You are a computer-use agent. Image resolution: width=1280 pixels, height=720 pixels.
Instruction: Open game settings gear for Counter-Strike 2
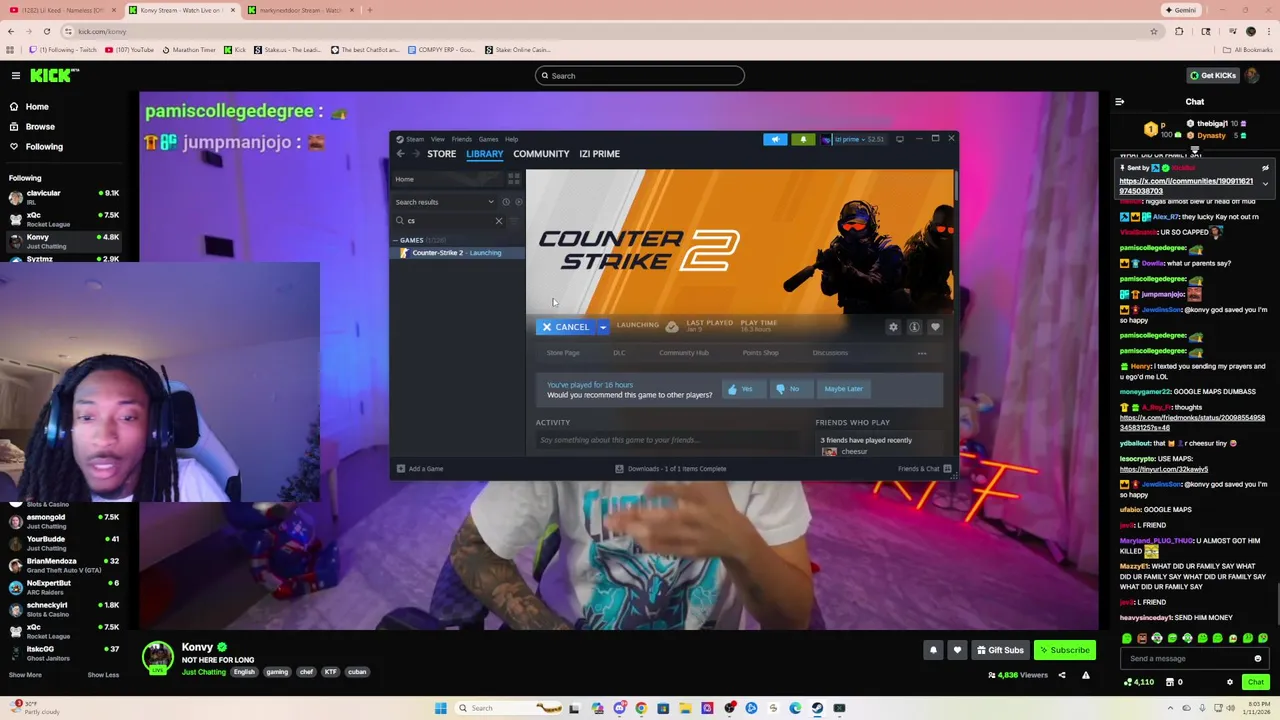[x=893, y=327]
